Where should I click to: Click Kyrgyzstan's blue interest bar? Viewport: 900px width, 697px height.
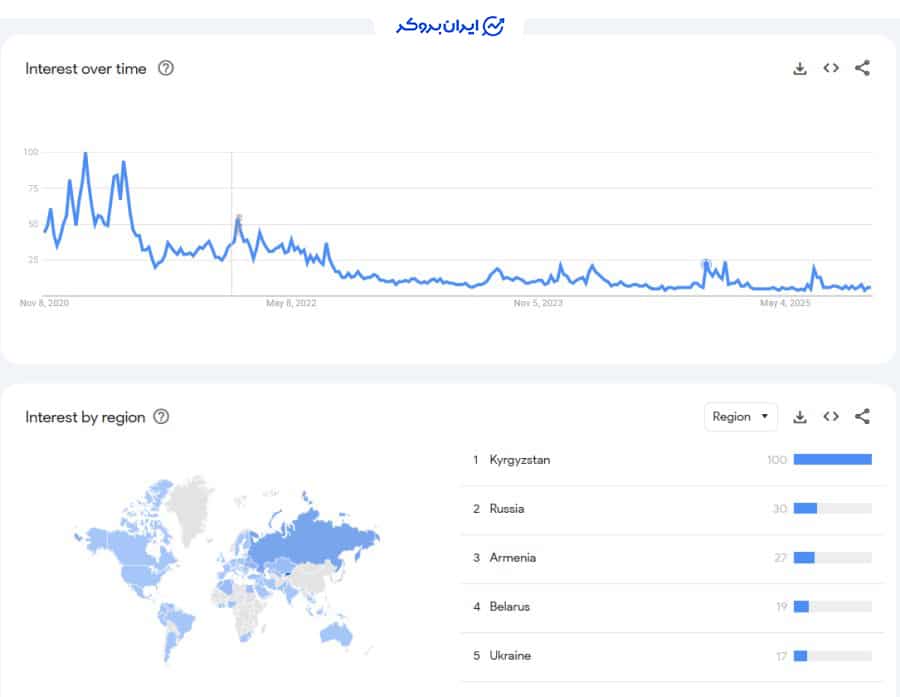coord(832,460)
